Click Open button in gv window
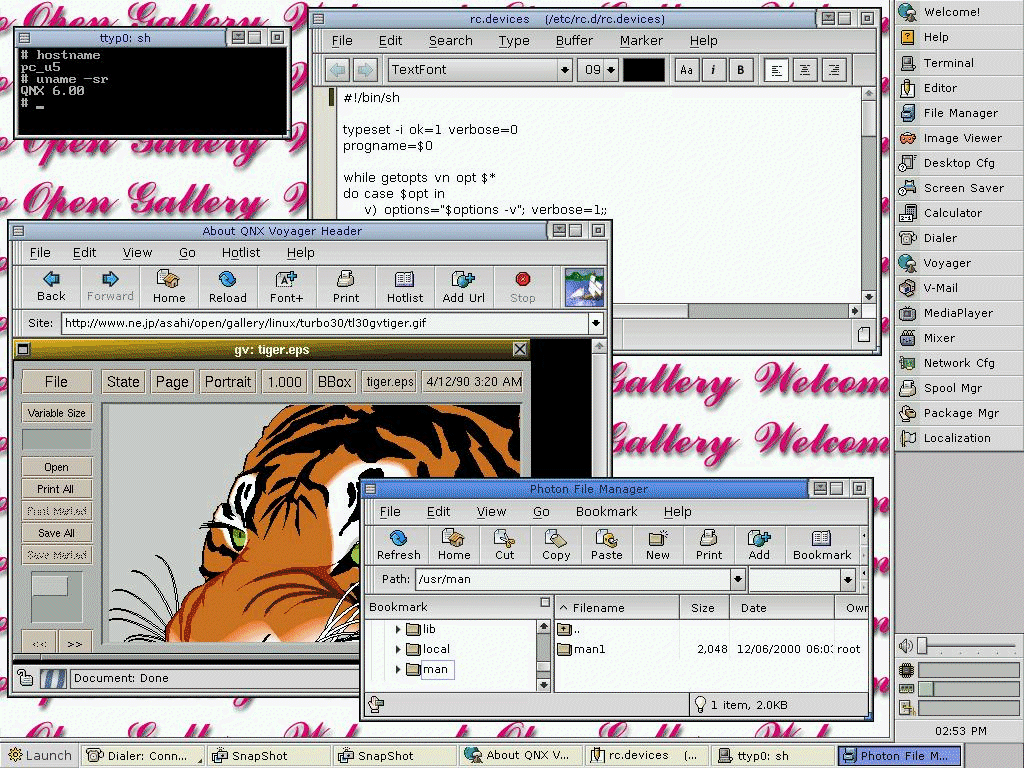The height and width of the screenshot is (768, 1024). click(x=56, y=467)
